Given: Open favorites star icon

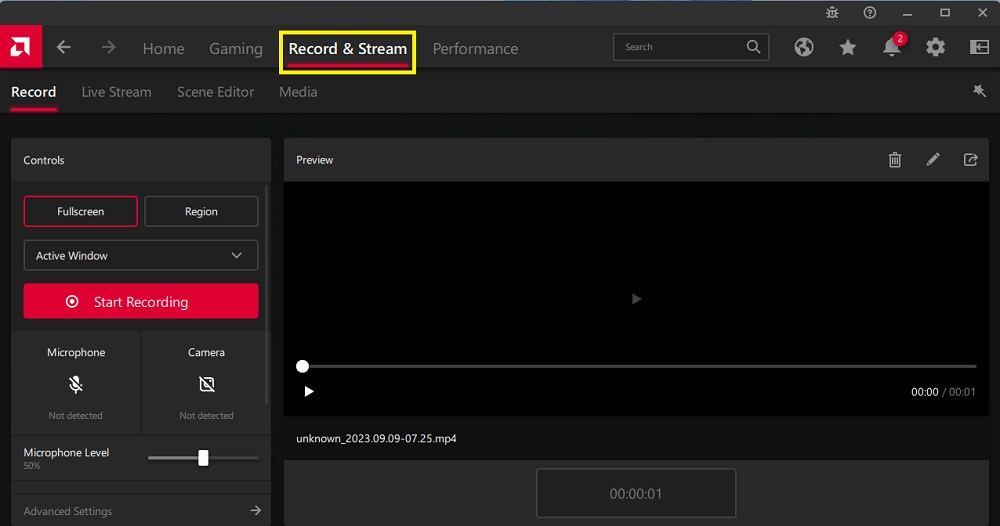Looking at the screenshot, I should click(848, 47).
